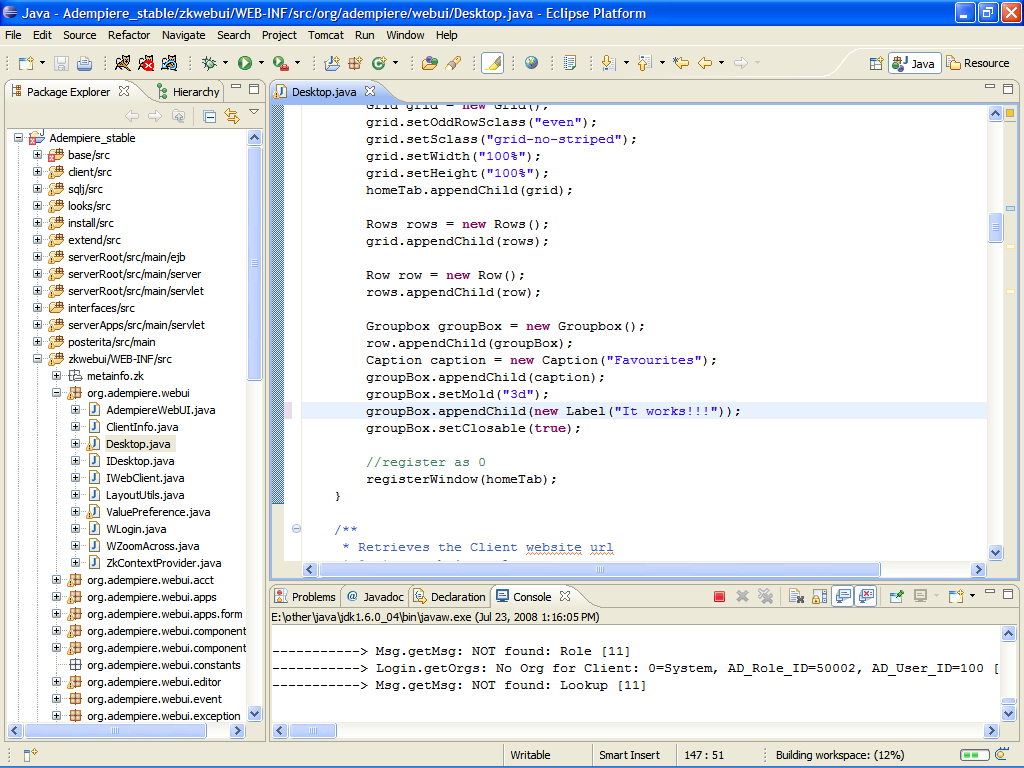This screenshot has height=768, width=1024.
Task: Open the Navigate menu
Action: click(x=184, y=35)
